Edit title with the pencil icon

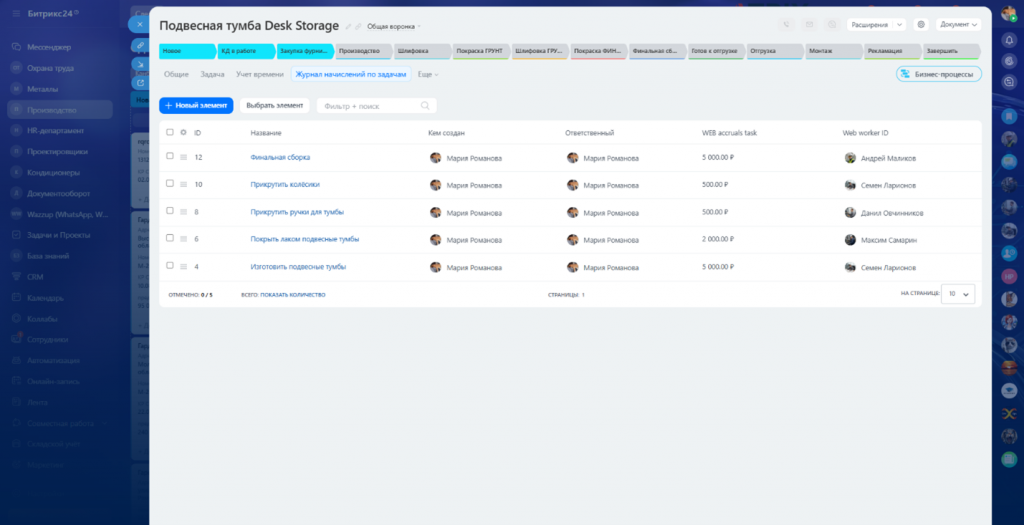pos(349,27)
